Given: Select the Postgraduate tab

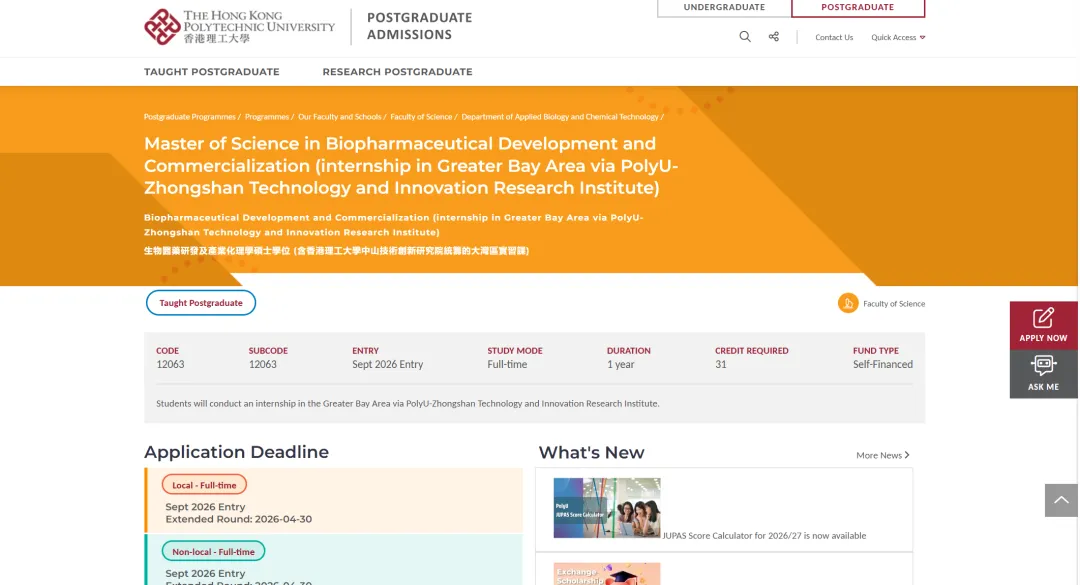Looking at the screenshot, I should coord(857,8).
